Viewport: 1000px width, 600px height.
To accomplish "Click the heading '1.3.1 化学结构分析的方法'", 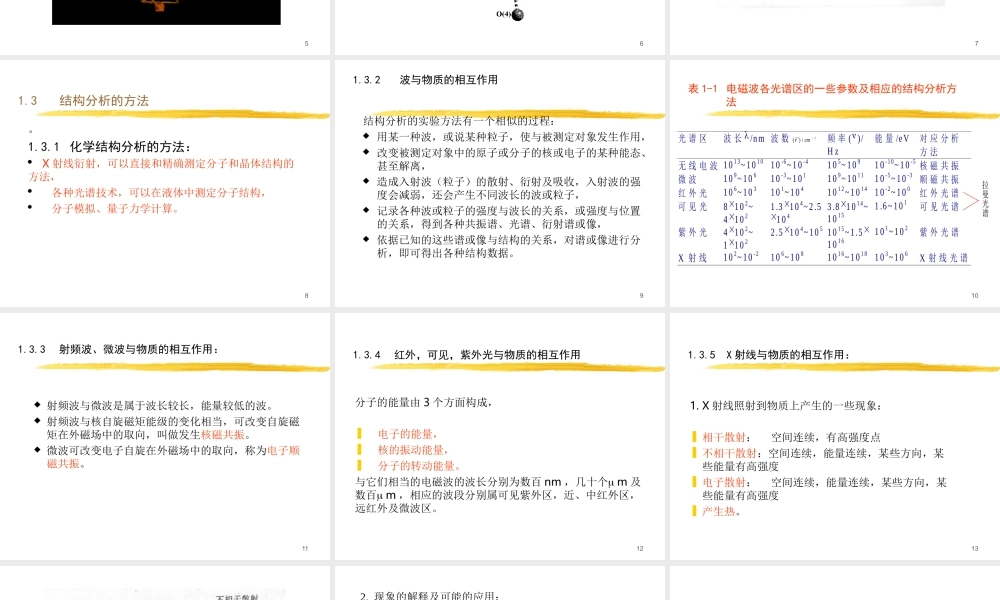I will pos(109,147).
